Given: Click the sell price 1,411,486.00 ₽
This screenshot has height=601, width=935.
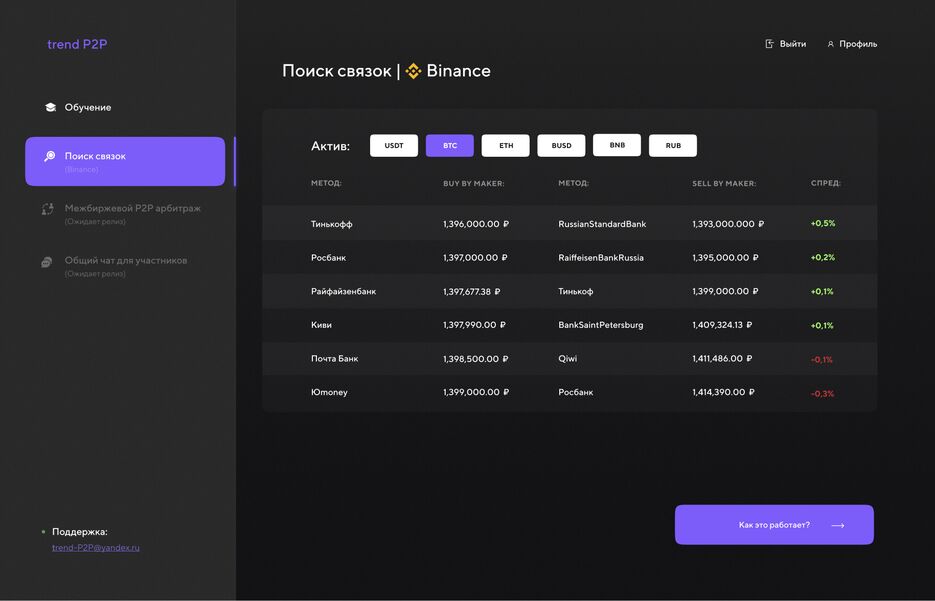Looking at the screenshot, I should point(722,358).
